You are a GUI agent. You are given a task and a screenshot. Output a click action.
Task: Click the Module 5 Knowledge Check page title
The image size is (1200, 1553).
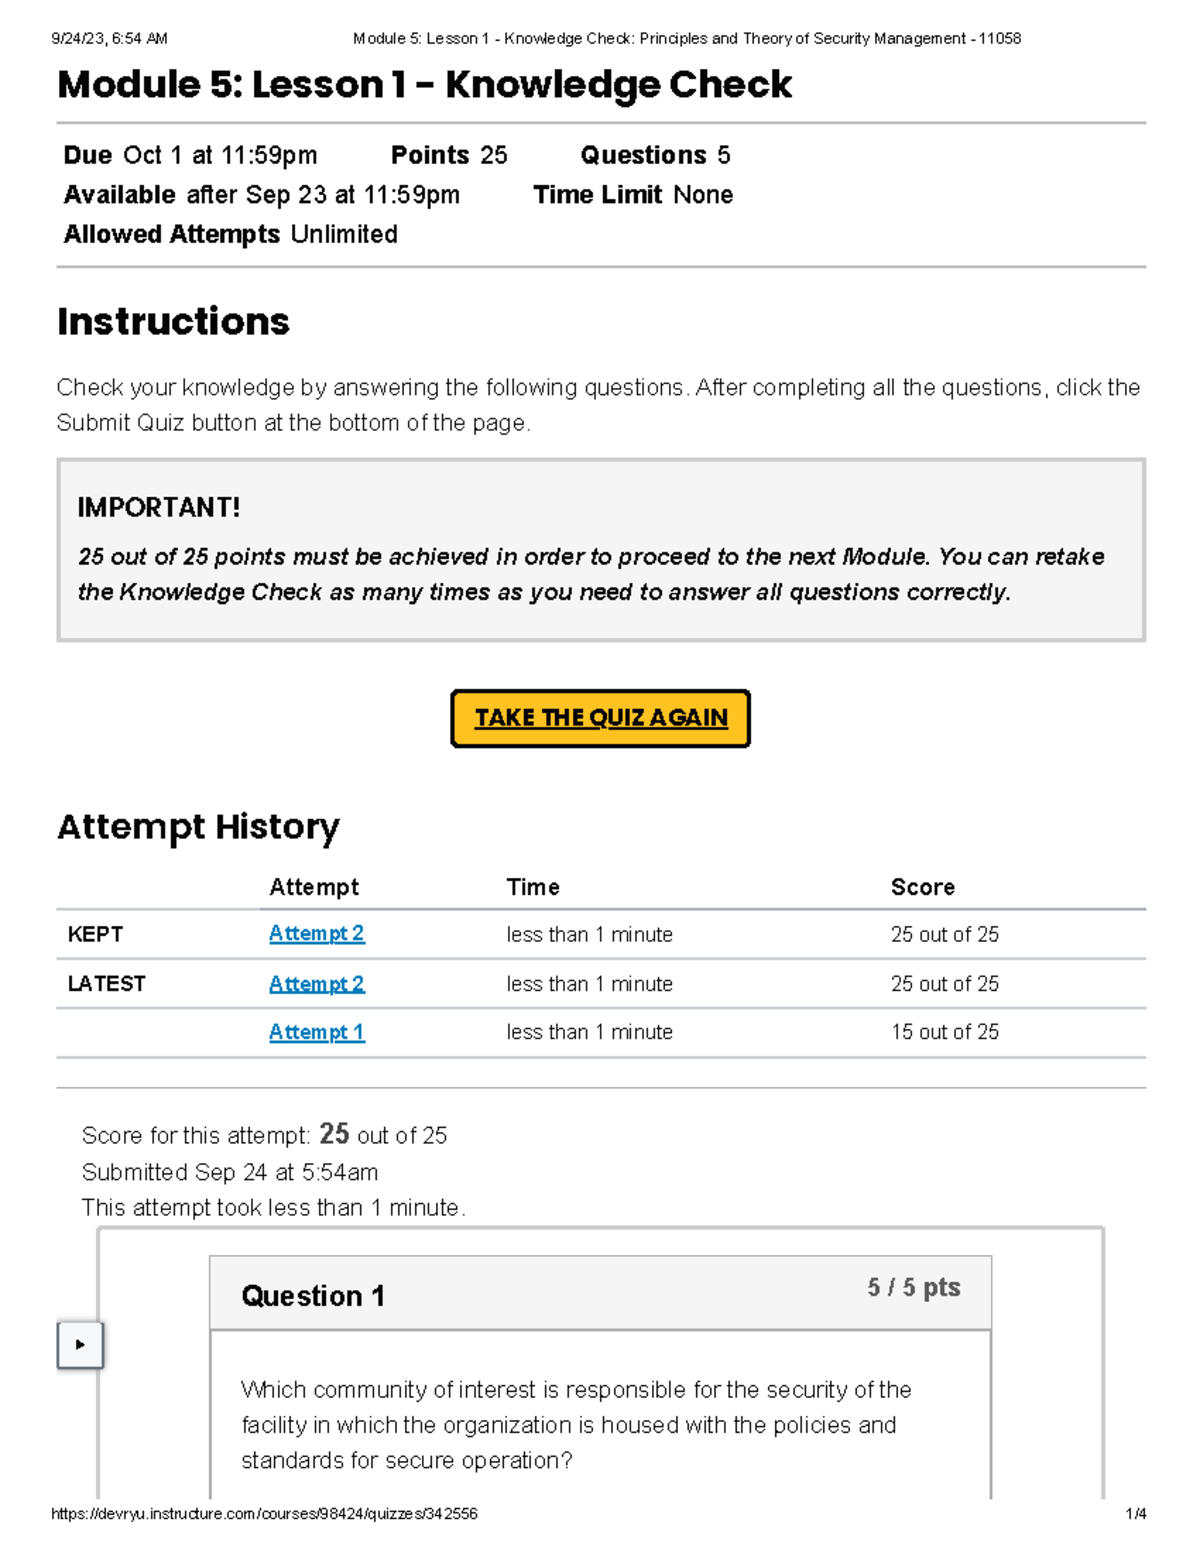(x=424, y=85)
